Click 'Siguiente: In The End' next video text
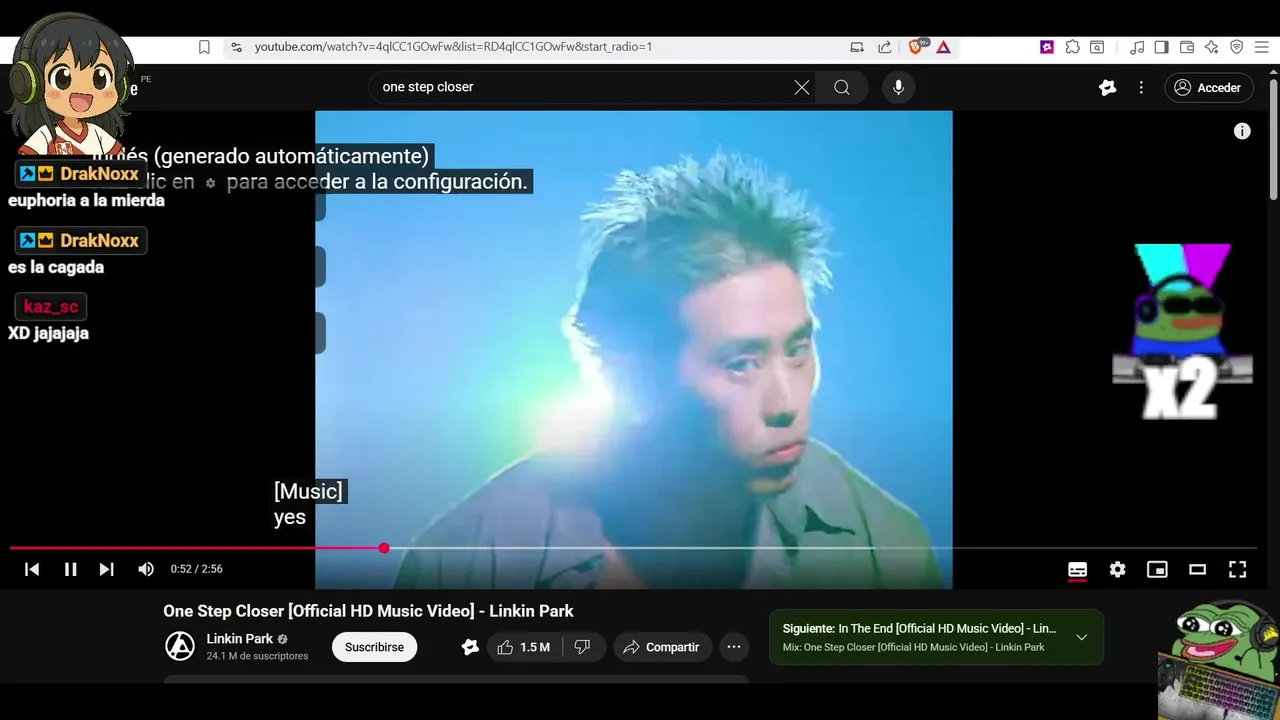The height and width of the screenshot is (720, 1280). [x=919, y=628]
